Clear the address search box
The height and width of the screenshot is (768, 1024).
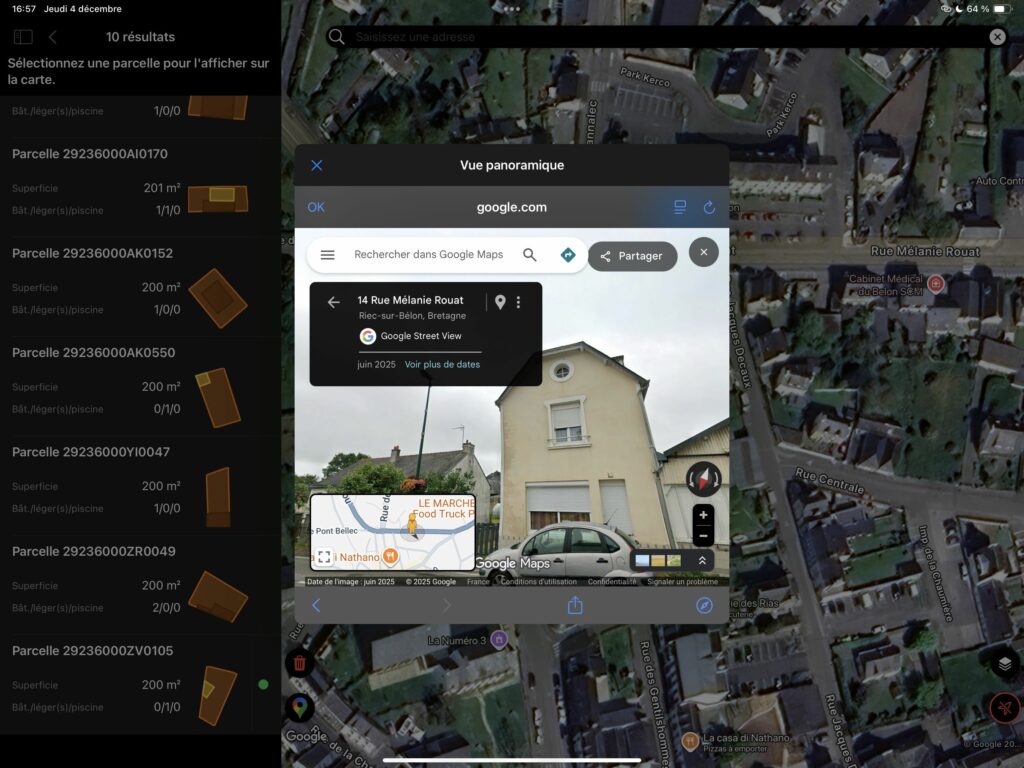[x=997, y=37]
